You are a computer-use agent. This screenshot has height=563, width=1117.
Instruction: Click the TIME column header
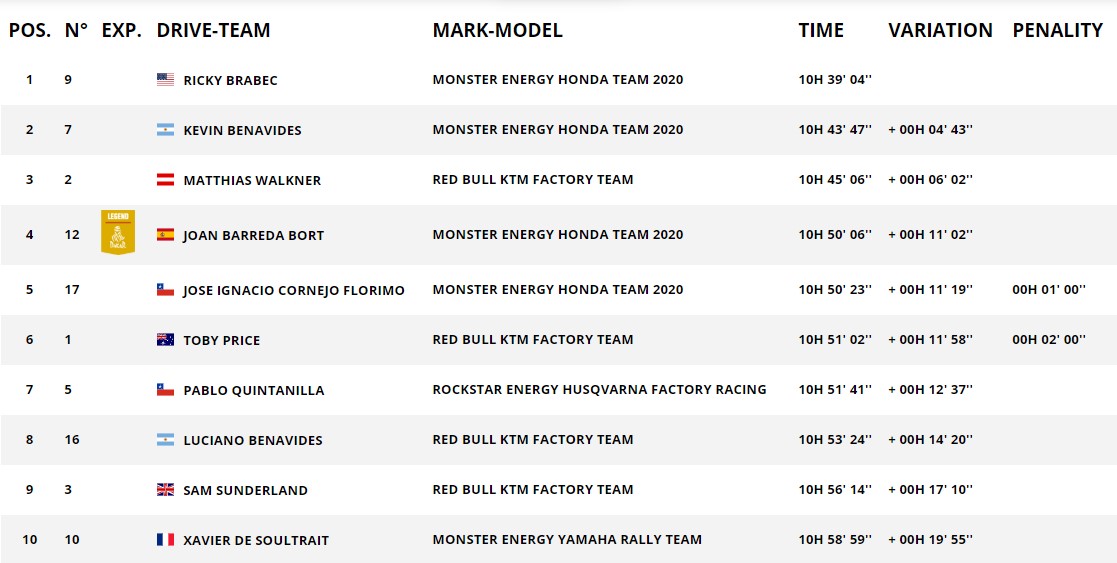click(x=821, y=30)
